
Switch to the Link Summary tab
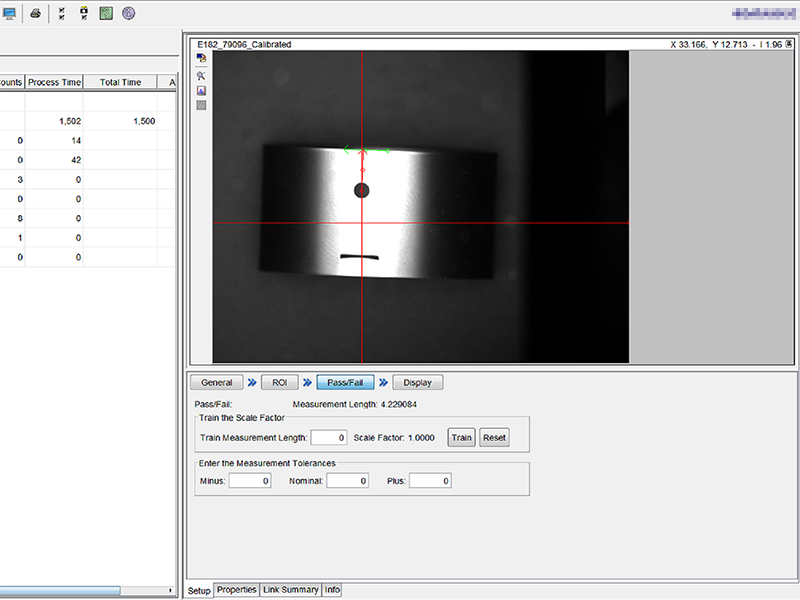click(x=291, y=590)
